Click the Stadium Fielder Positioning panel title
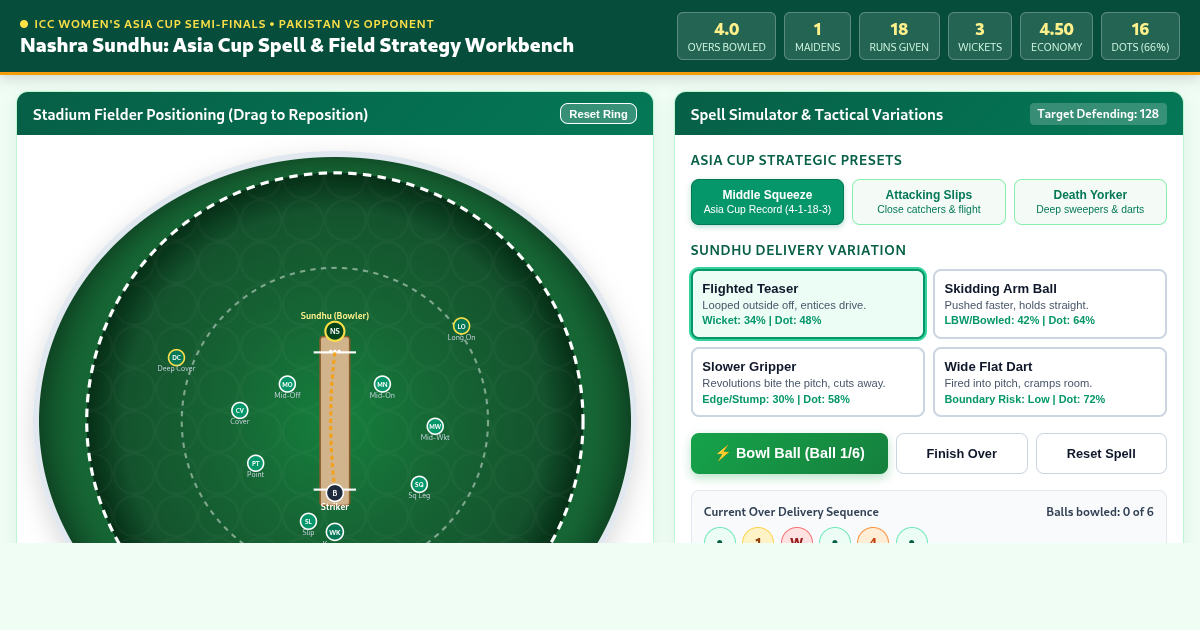 200,114
